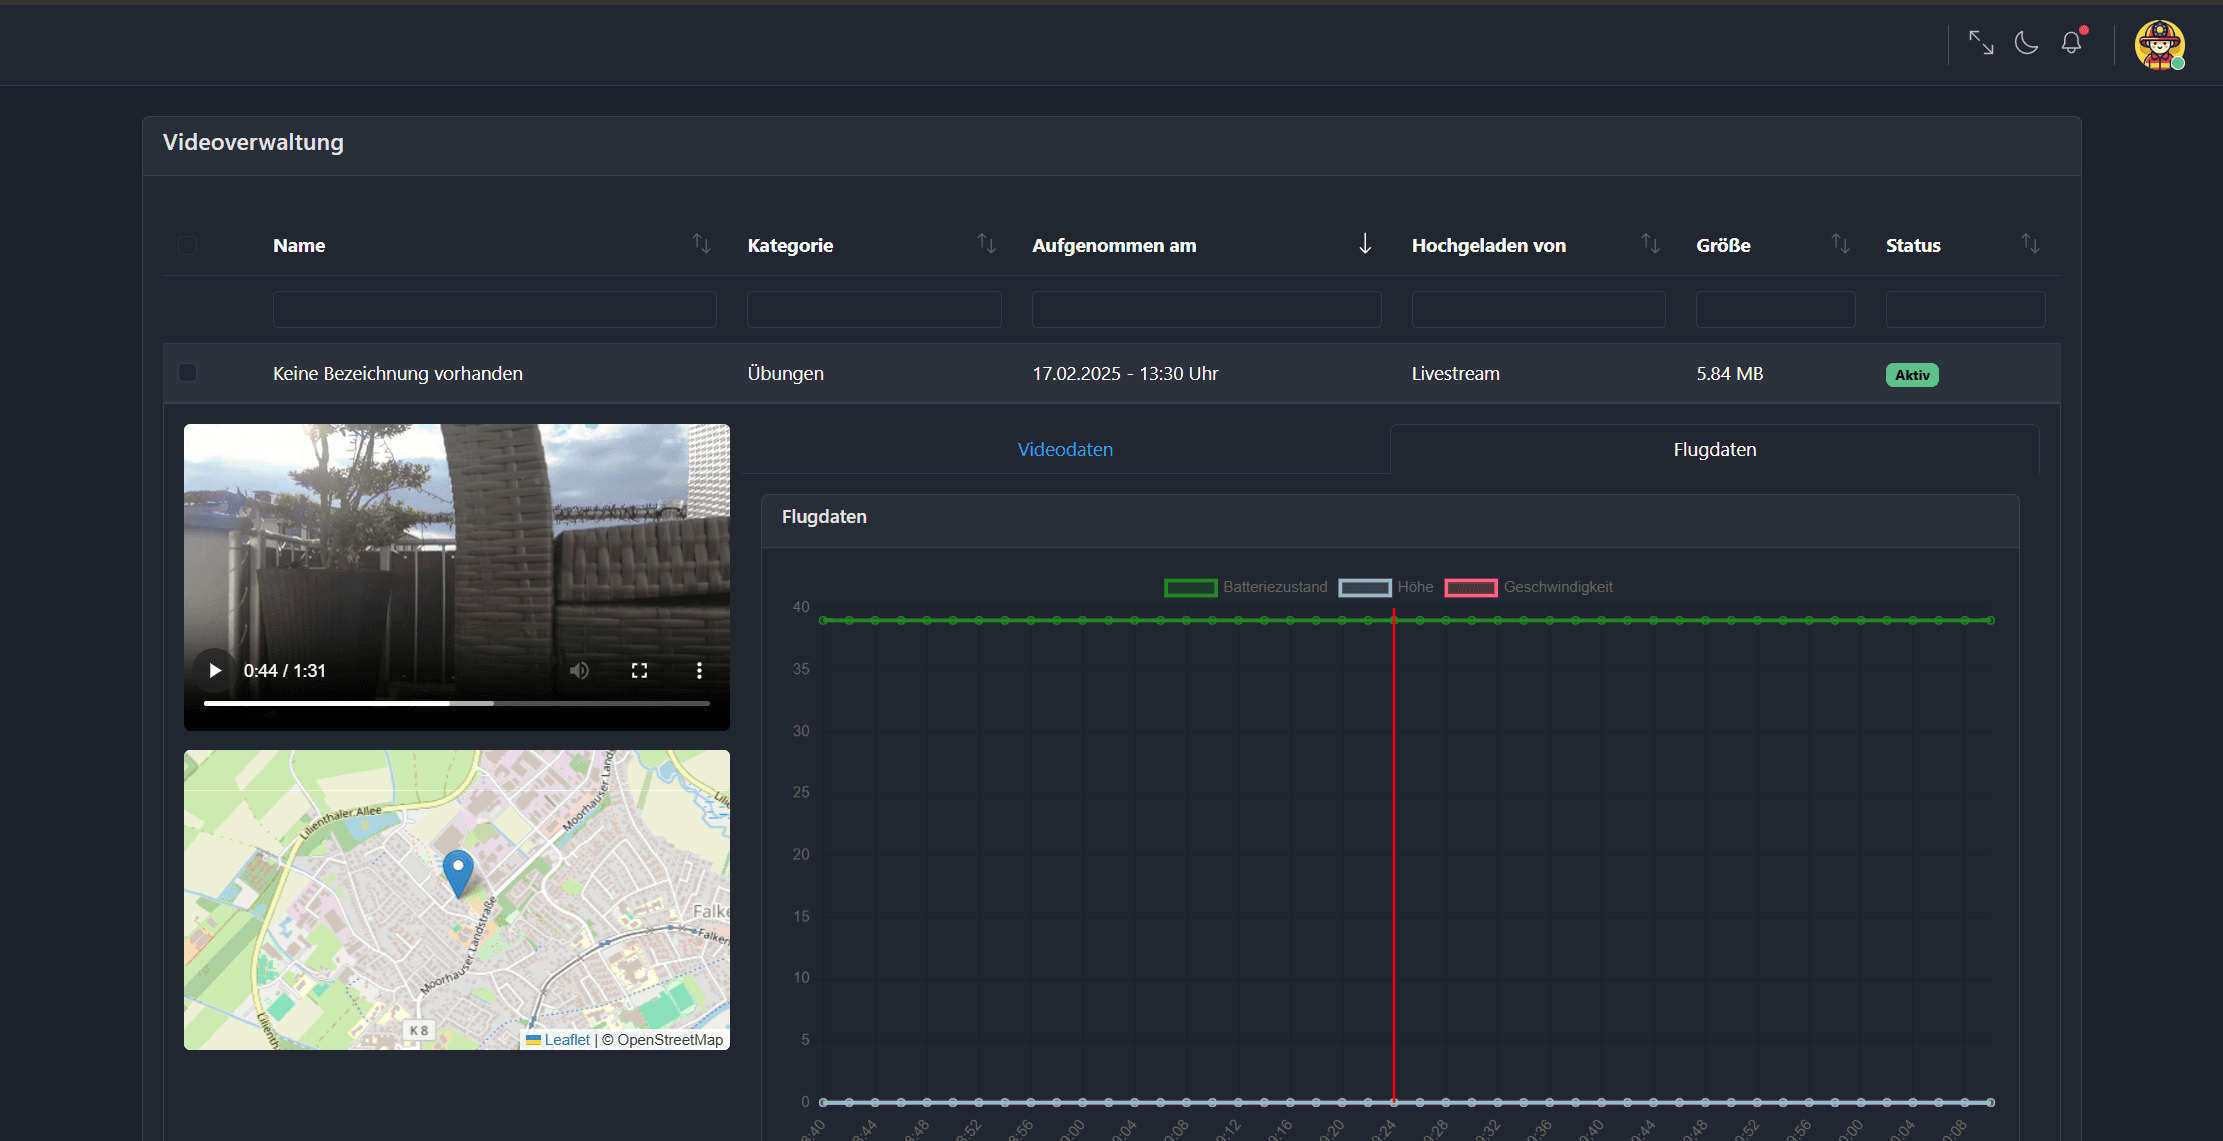Select all rows via the header checkbox

(x=187, y=245)
